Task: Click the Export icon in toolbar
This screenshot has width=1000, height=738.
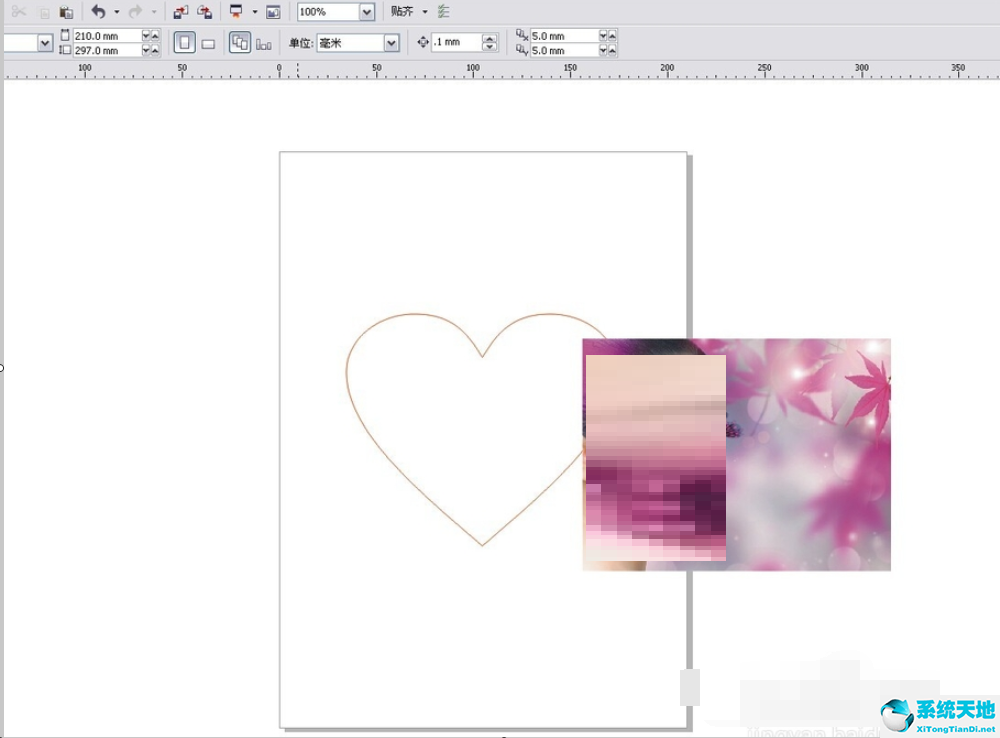Action: (x=204, y=12)
